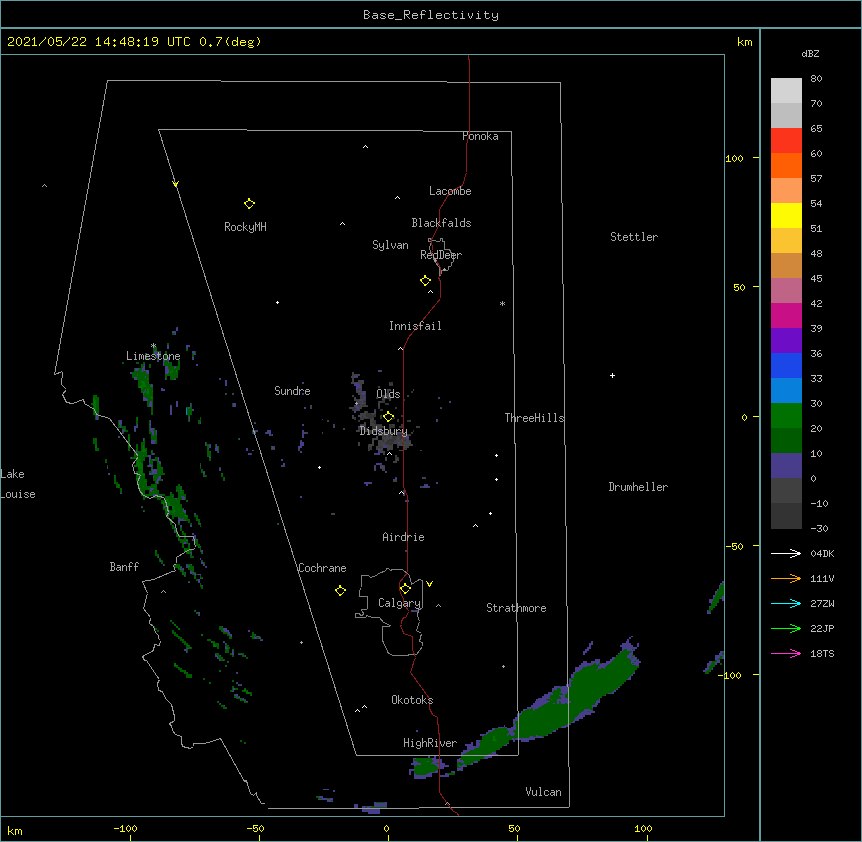The width and height of the screenshot is (862, 842).
Task: Click the Stettler label
Action: click(634, 237)
